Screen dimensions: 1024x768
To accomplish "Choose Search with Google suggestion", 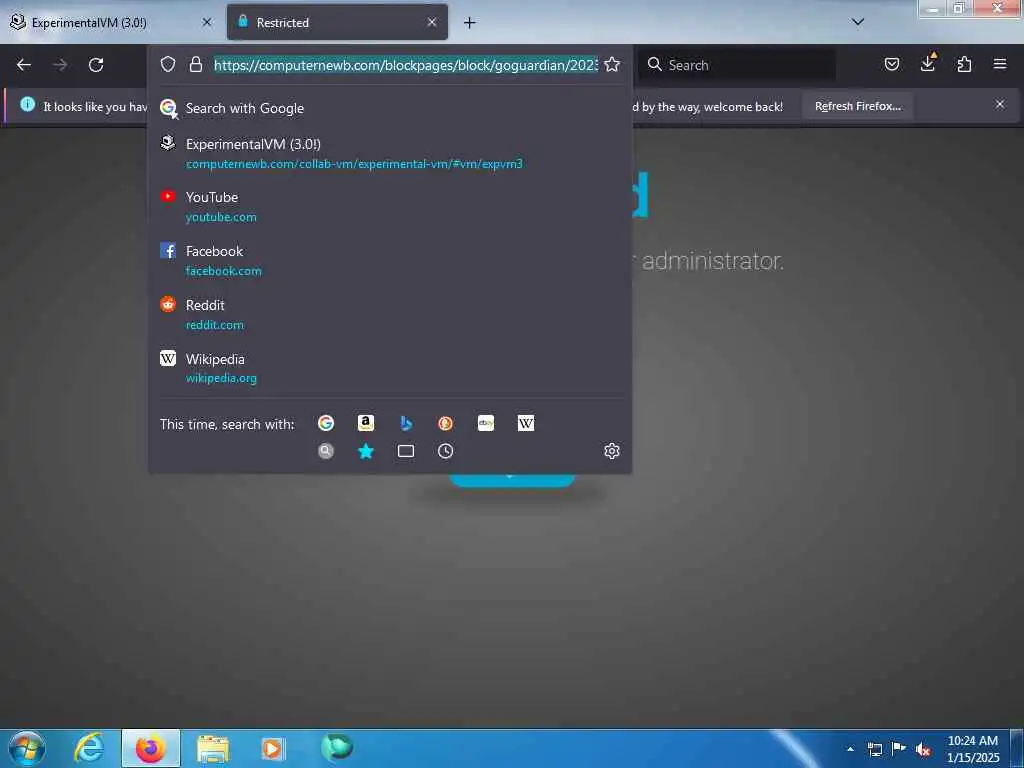I will [390, 108].
